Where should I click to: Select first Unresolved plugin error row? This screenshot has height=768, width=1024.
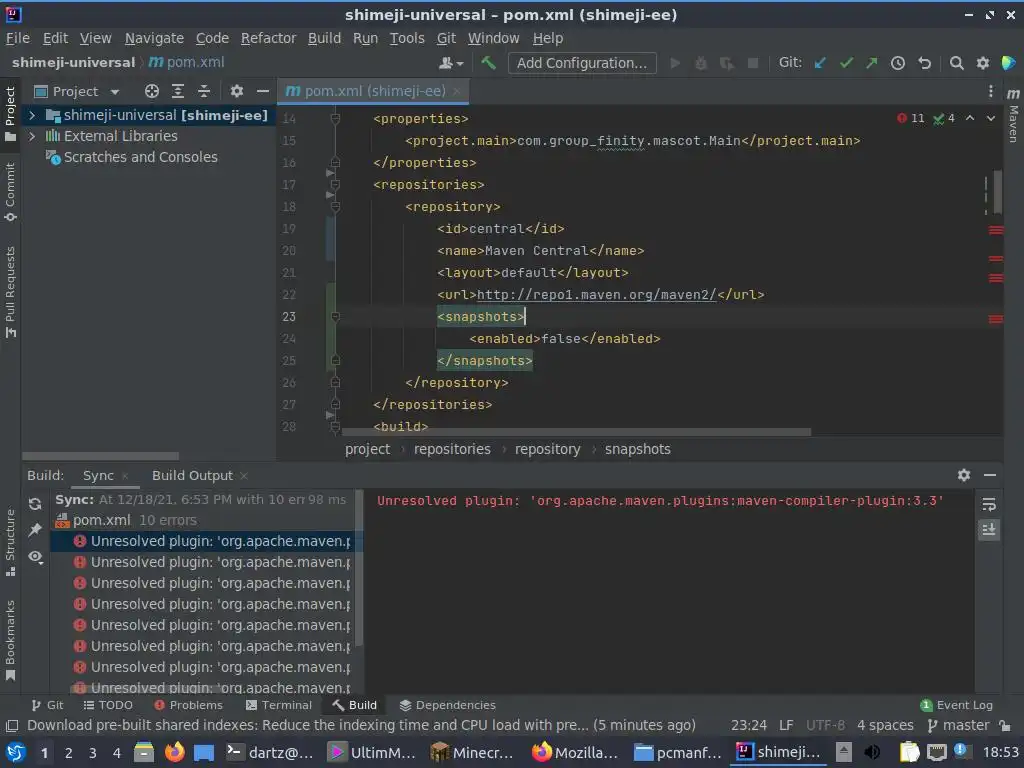(x=204, y=541)
